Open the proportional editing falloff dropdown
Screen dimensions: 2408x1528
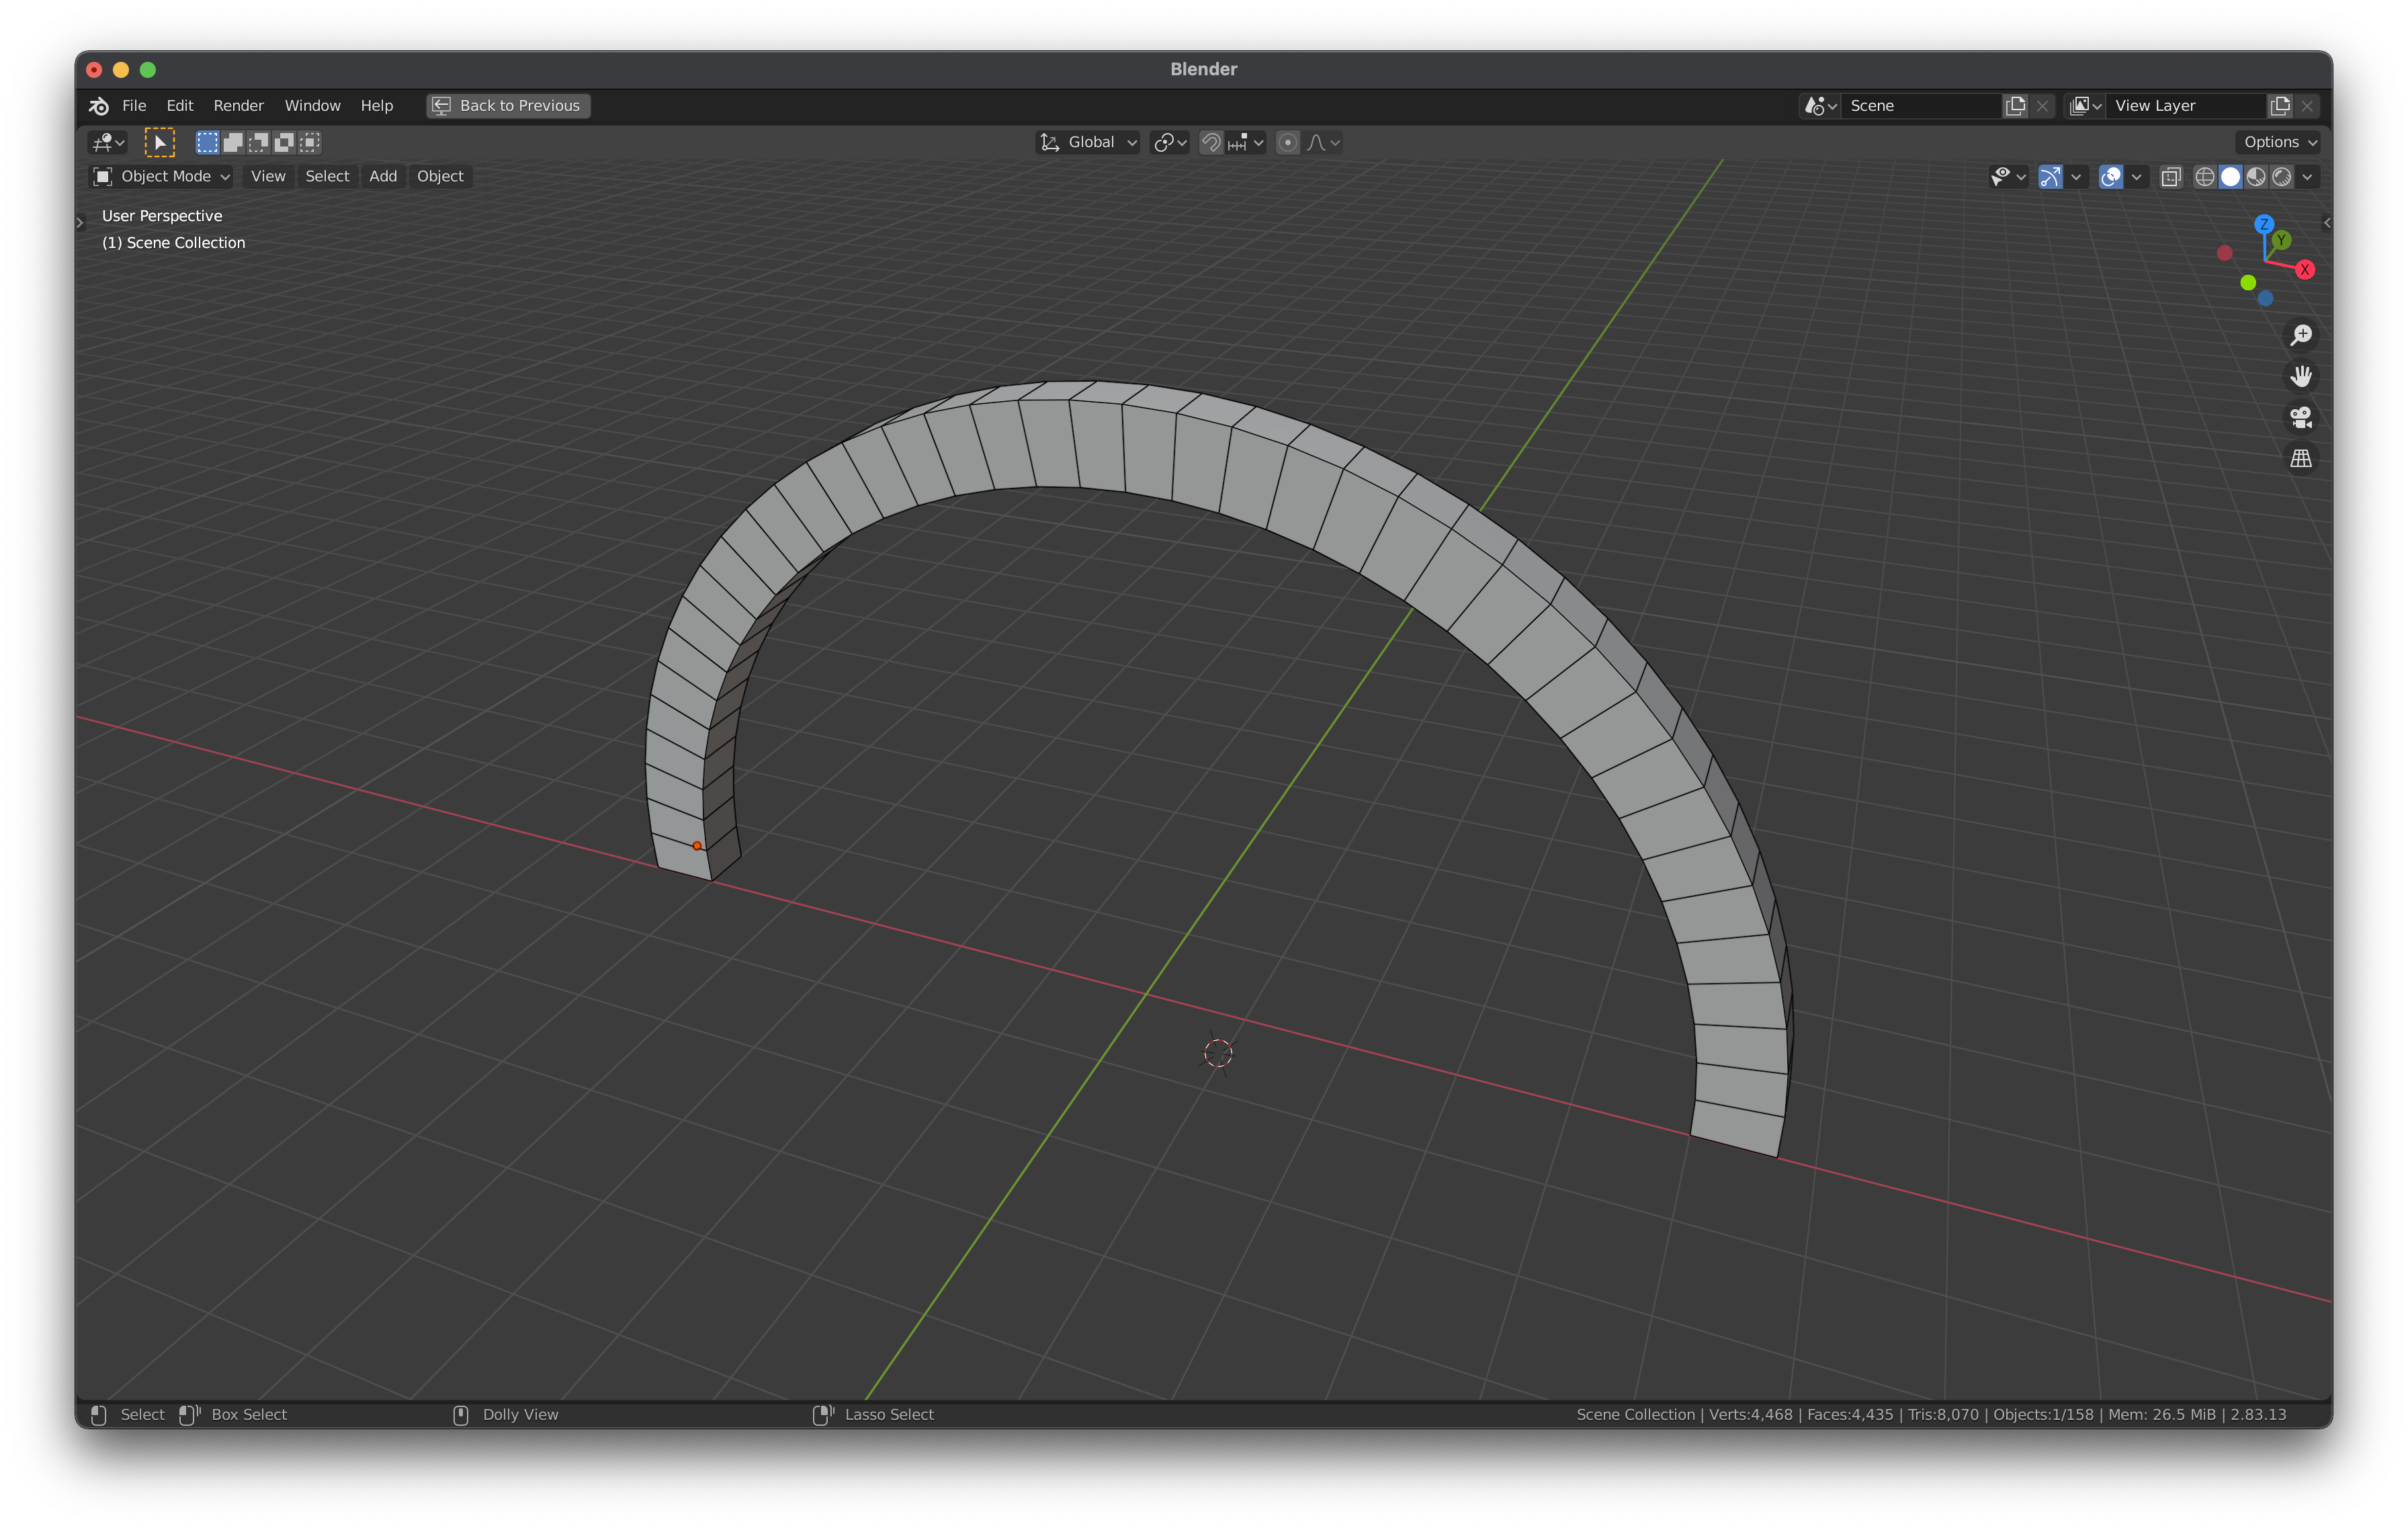pyautogui.click(x=1323, y=143)
